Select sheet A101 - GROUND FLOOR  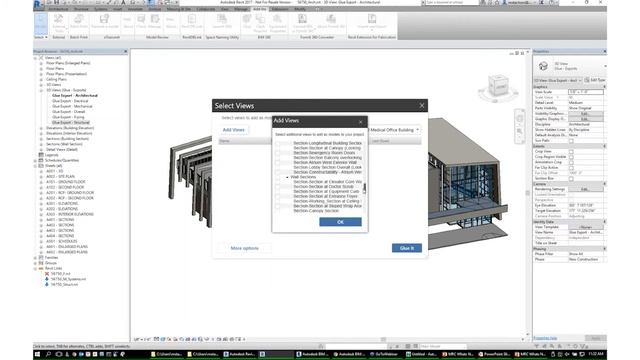tap(66, 182)
